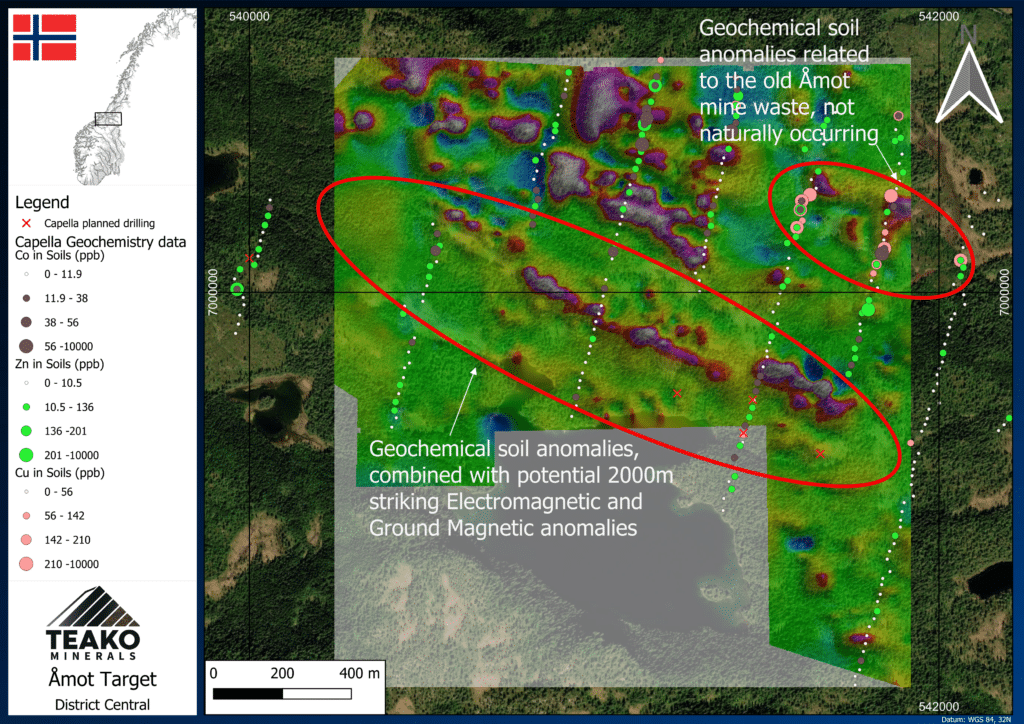Image resolution: width=1024 pixels, height=724 pixels.
Task: Select the Co 0 - 11.9 legend dot
Action: [26, 274]
